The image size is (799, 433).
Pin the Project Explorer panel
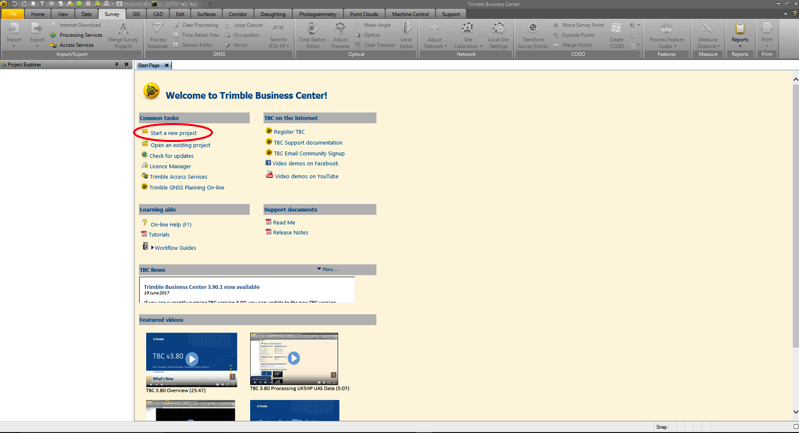click(x=117, y=65)
